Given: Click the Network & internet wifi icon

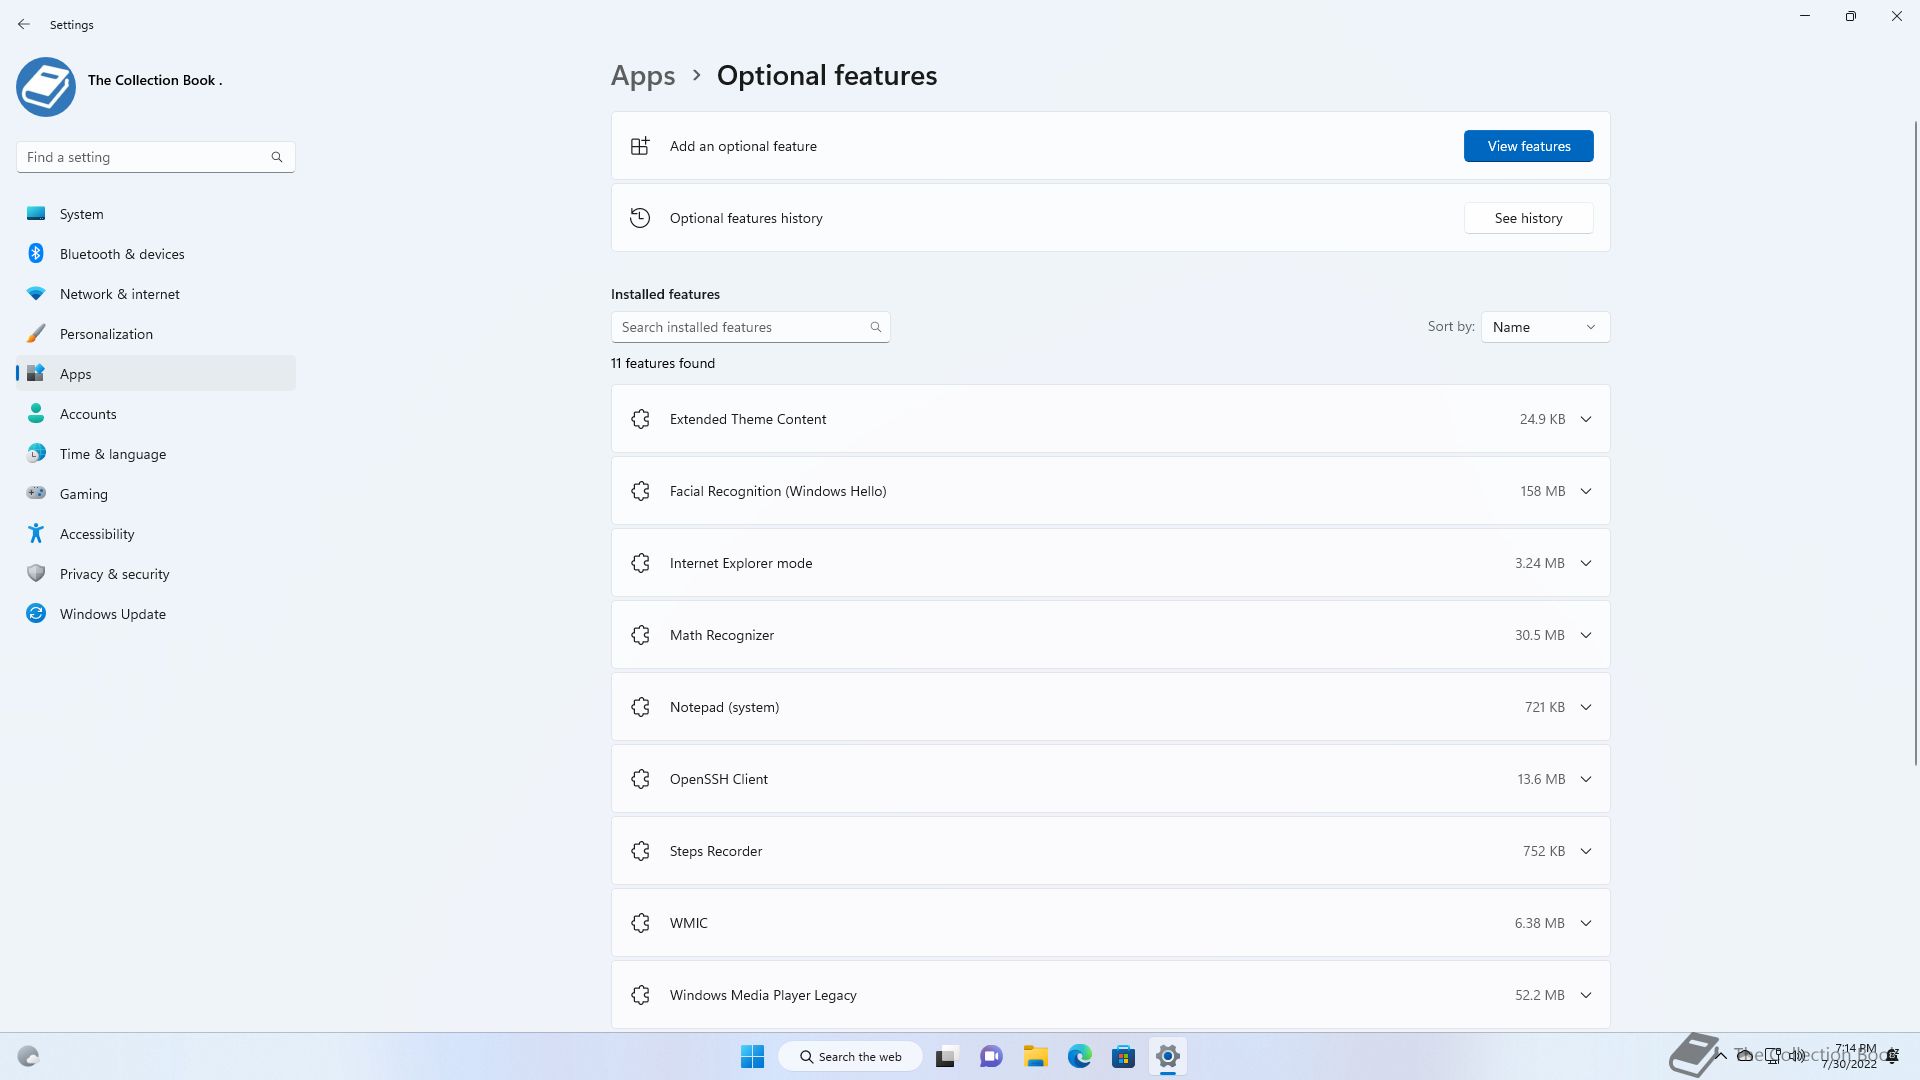Looking at the screenshot, I should point(36,294).
